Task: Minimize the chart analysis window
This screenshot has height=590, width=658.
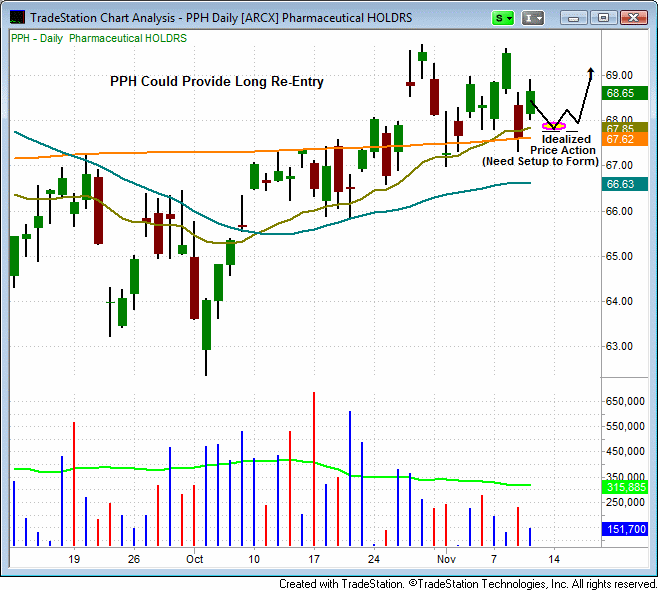Action: [573, 18]
